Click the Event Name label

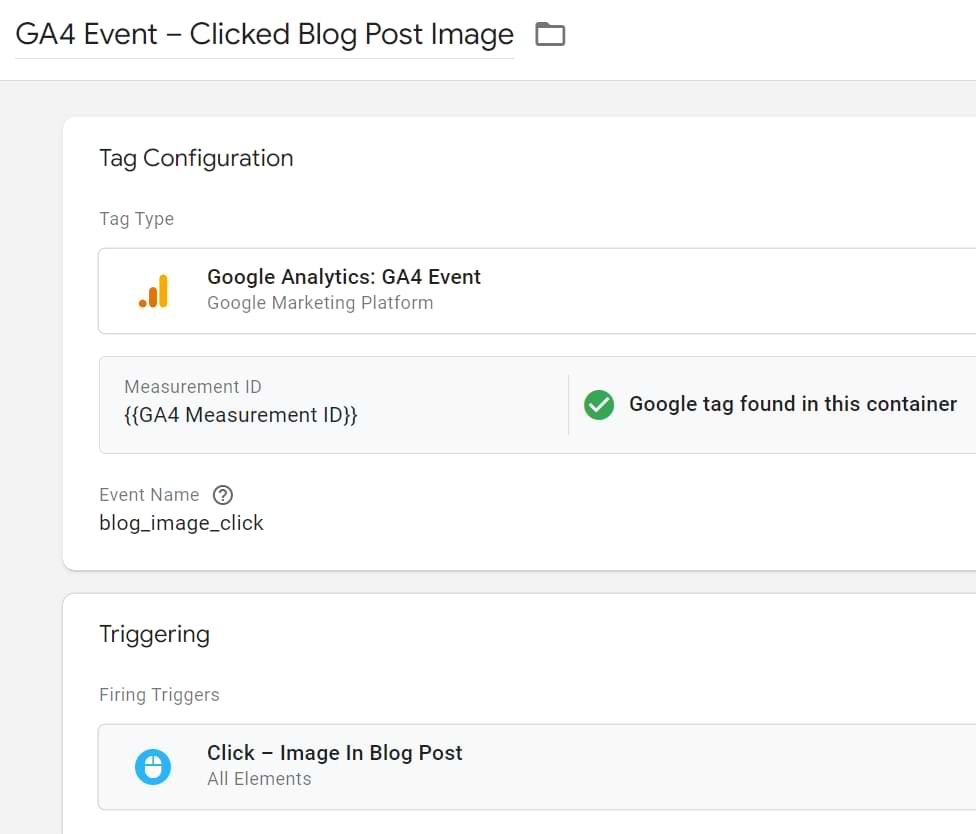pyautogui.click(x=149, y=495)
